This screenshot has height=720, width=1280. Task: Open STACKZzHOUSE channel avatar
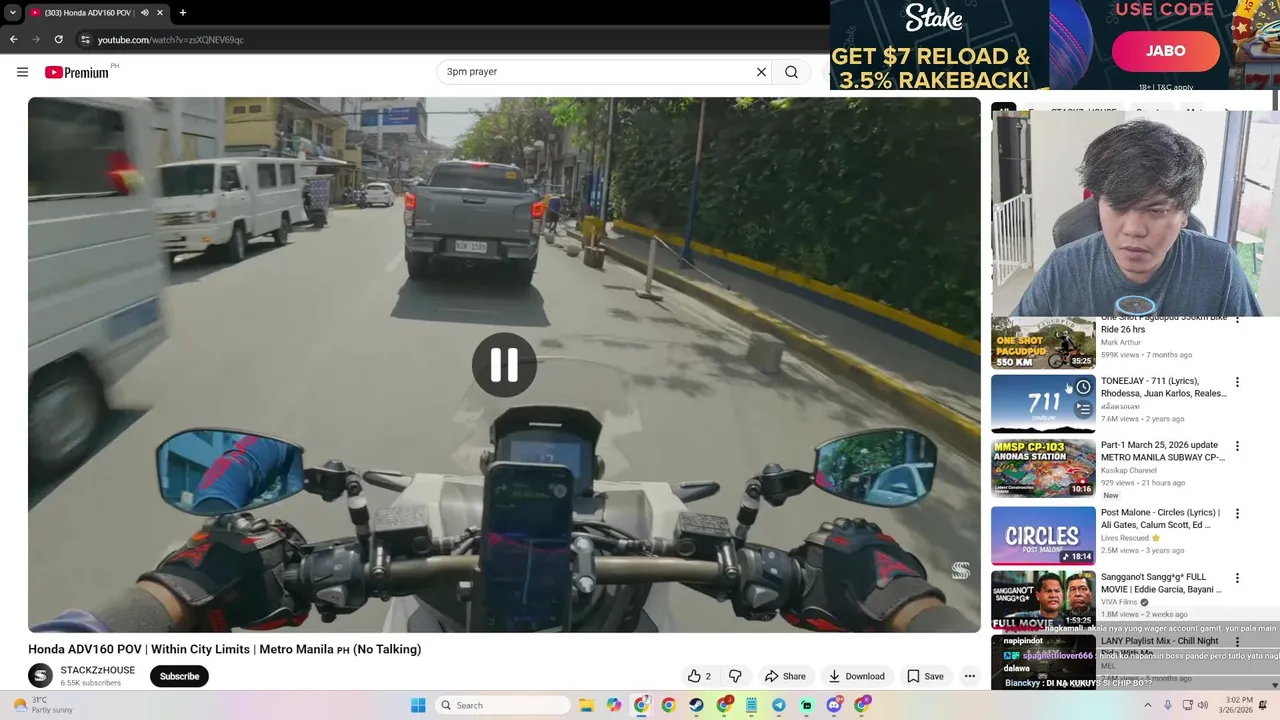pyautogui.click(x=40, y=676)
